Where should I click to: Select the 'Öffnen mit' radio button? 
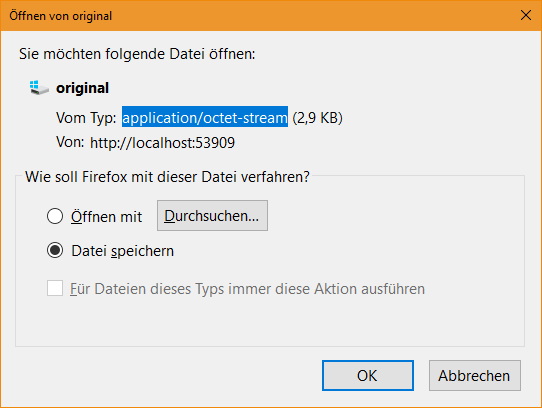click(55, 216)
